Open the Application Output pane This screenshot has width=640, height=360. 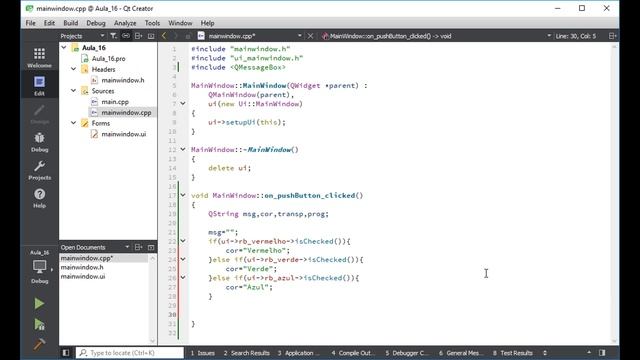click(298, 353)
